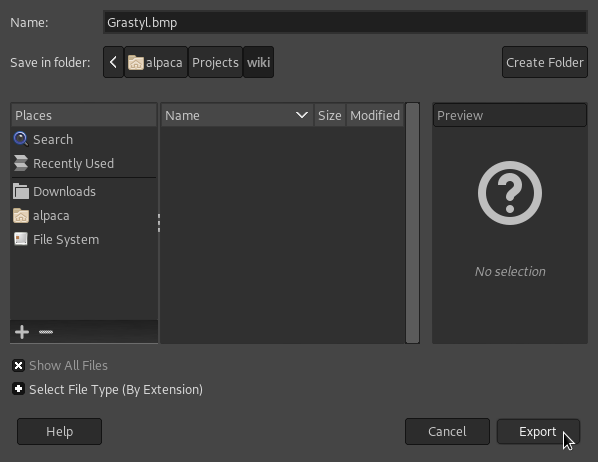Click the question mark preview icon
598x462 pixels.
coord(510,193)
